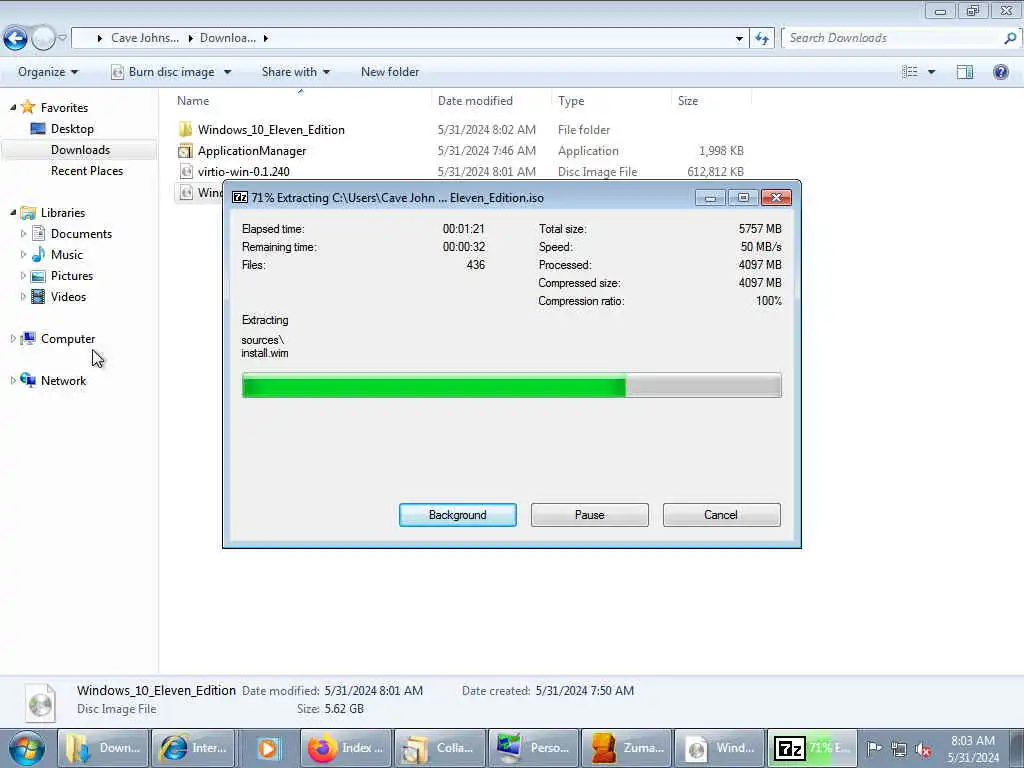Select the Windows_10_Eleven_Edition folder icon
This screenshot has height=768, width=1024.
[x=185, y=129]
